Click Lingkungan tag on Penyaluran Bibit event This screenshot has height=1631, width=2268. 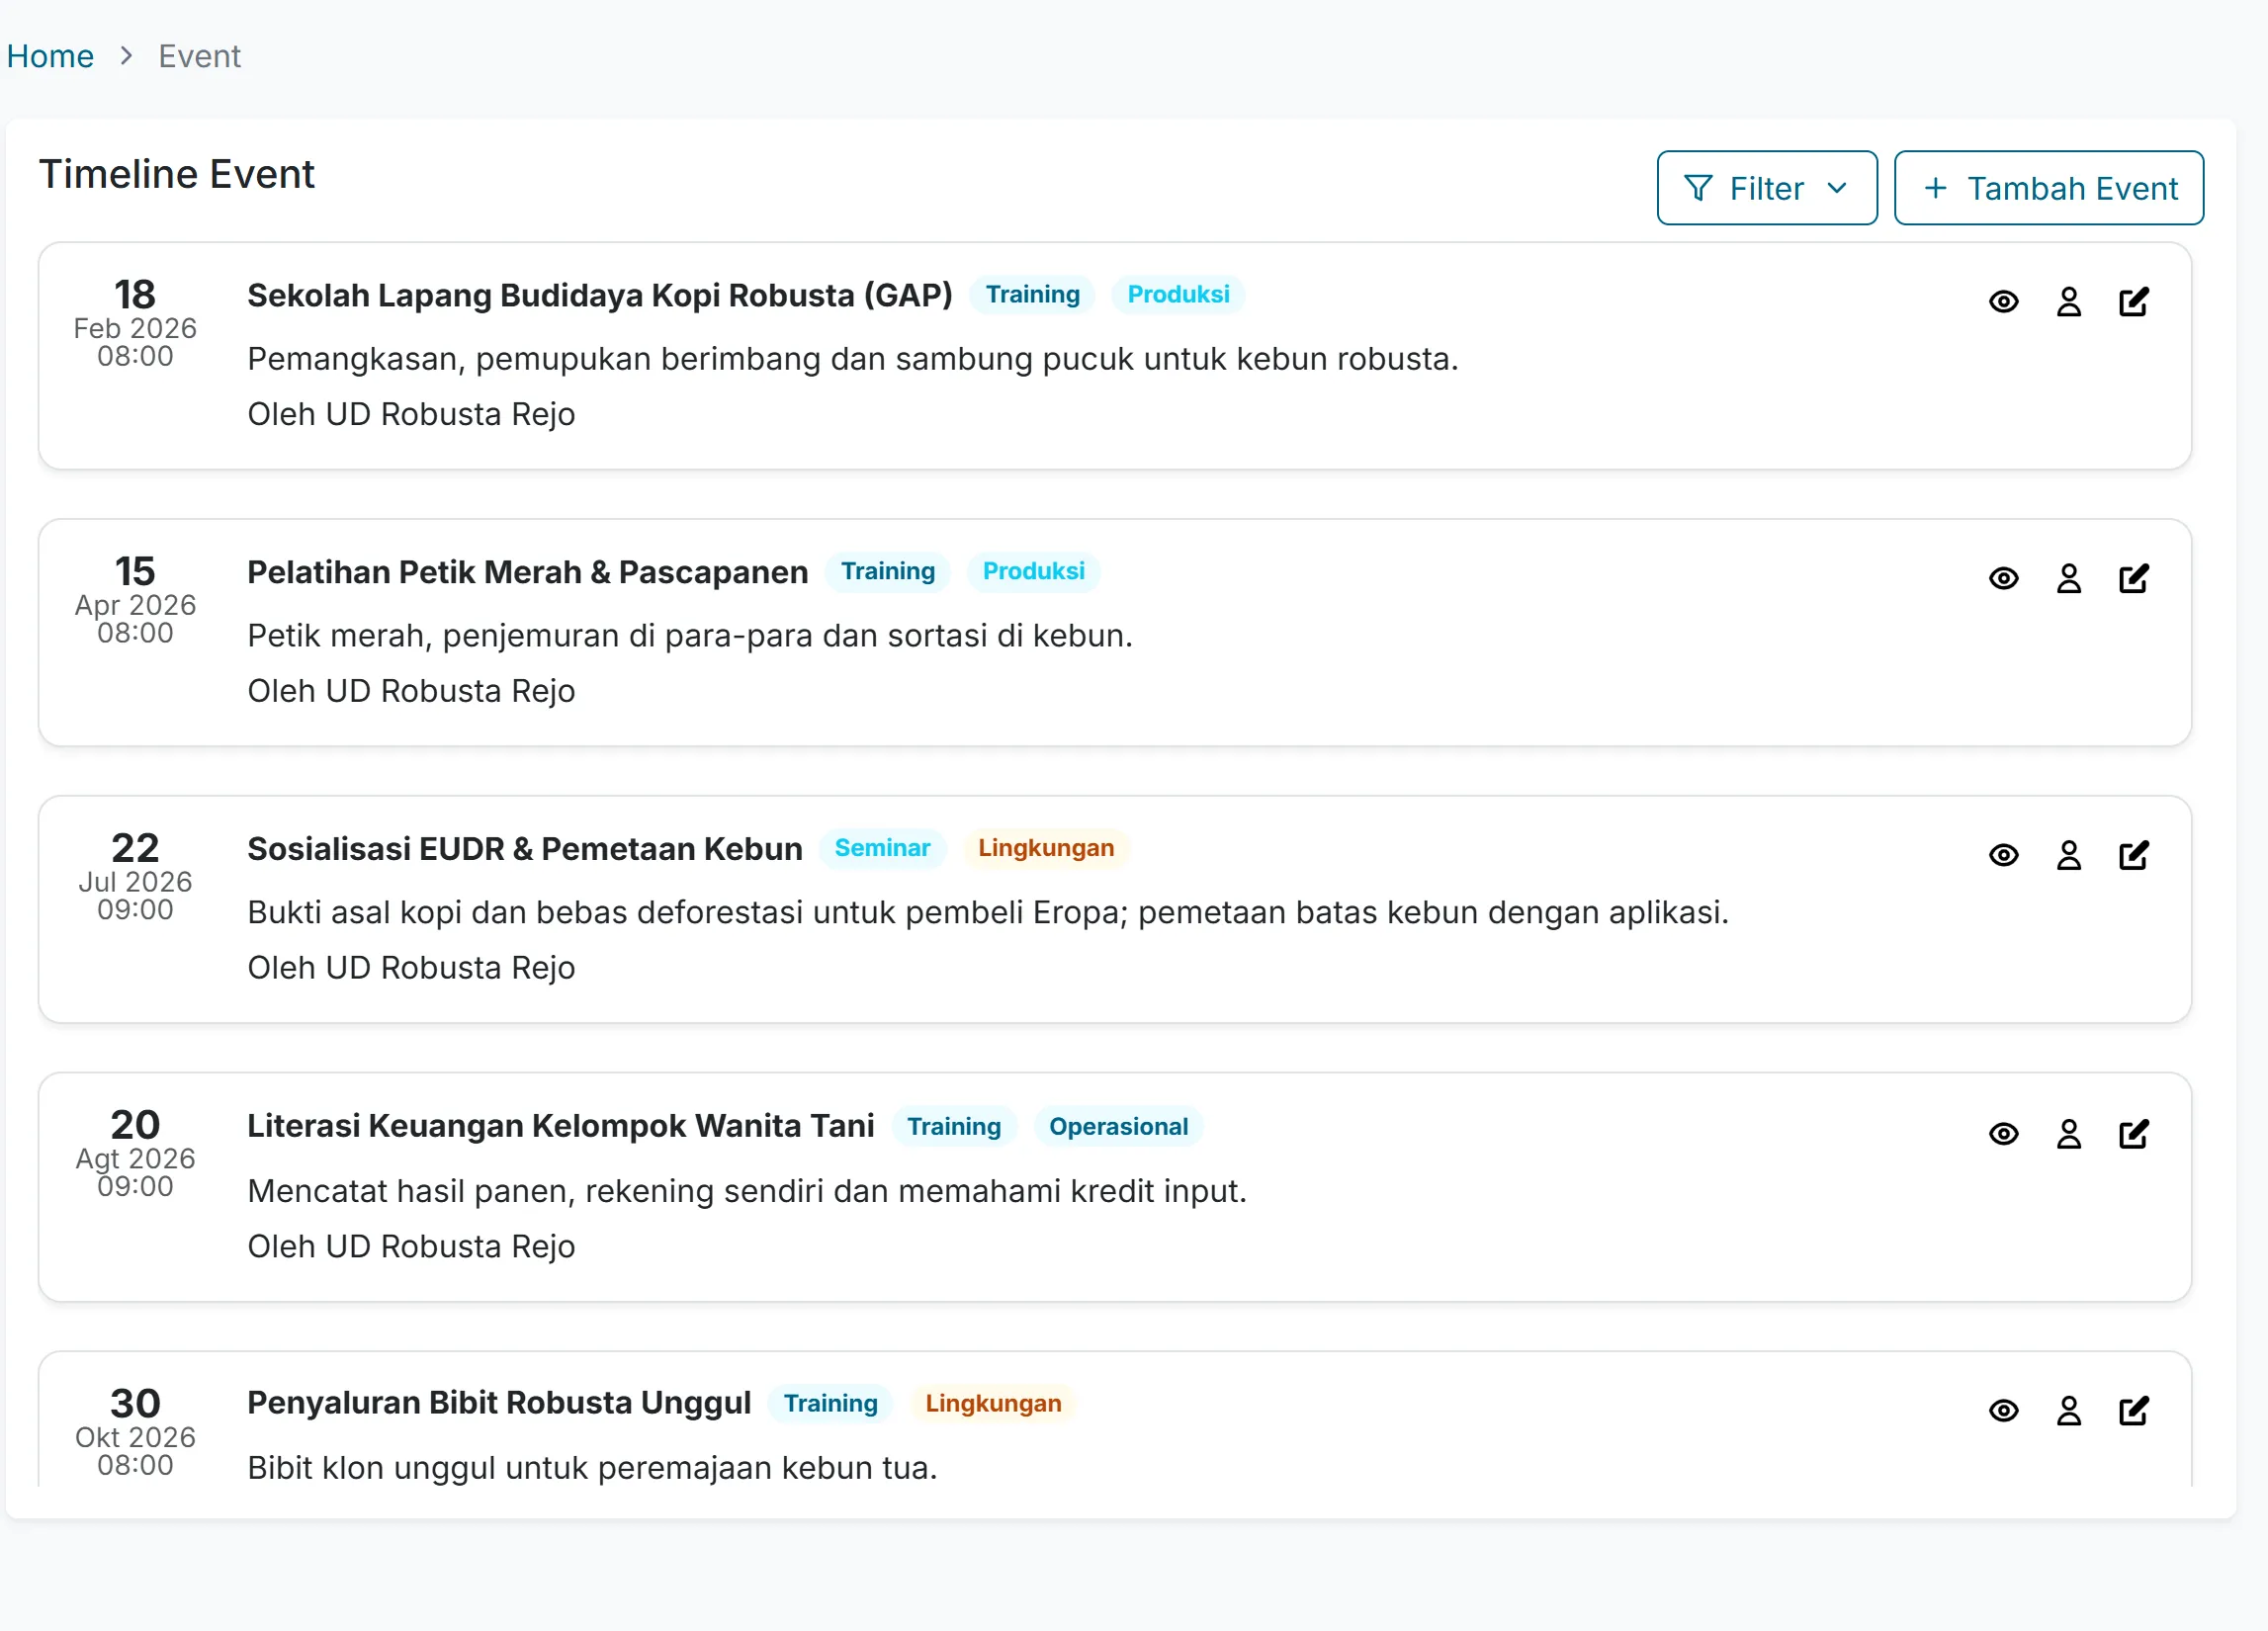tap(993, 1403)
